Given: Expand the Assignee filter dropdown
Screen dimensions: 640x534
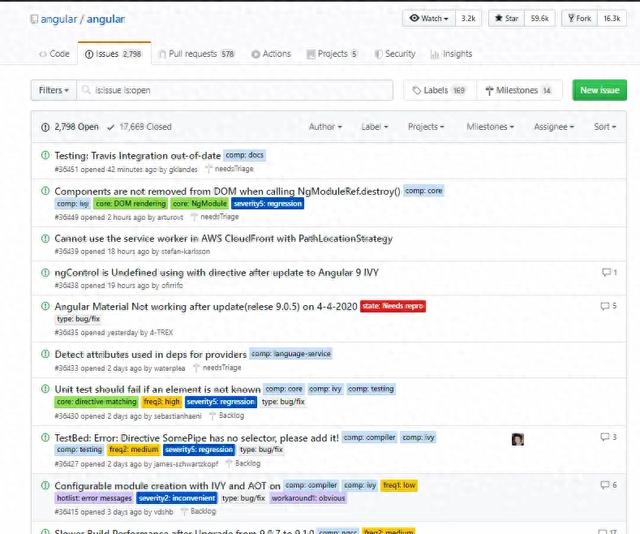Looking at the screenshot, I should pyautogui.click(x=554, y=127).
